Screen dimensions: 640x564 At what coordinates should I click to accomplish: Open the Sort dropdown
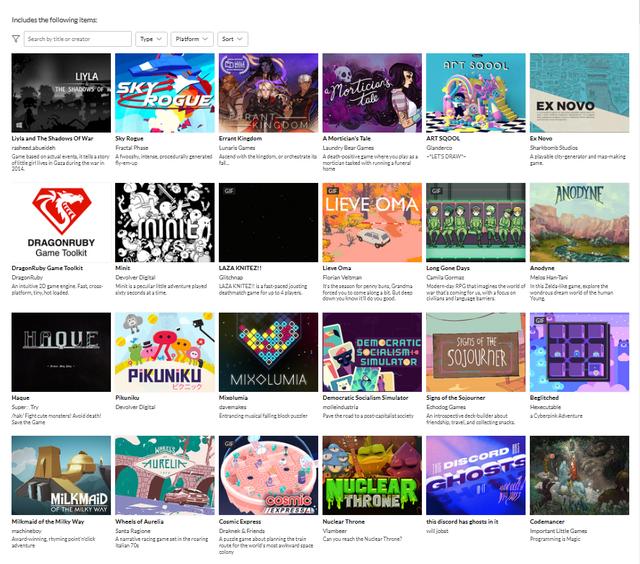[x=232, y=39]
